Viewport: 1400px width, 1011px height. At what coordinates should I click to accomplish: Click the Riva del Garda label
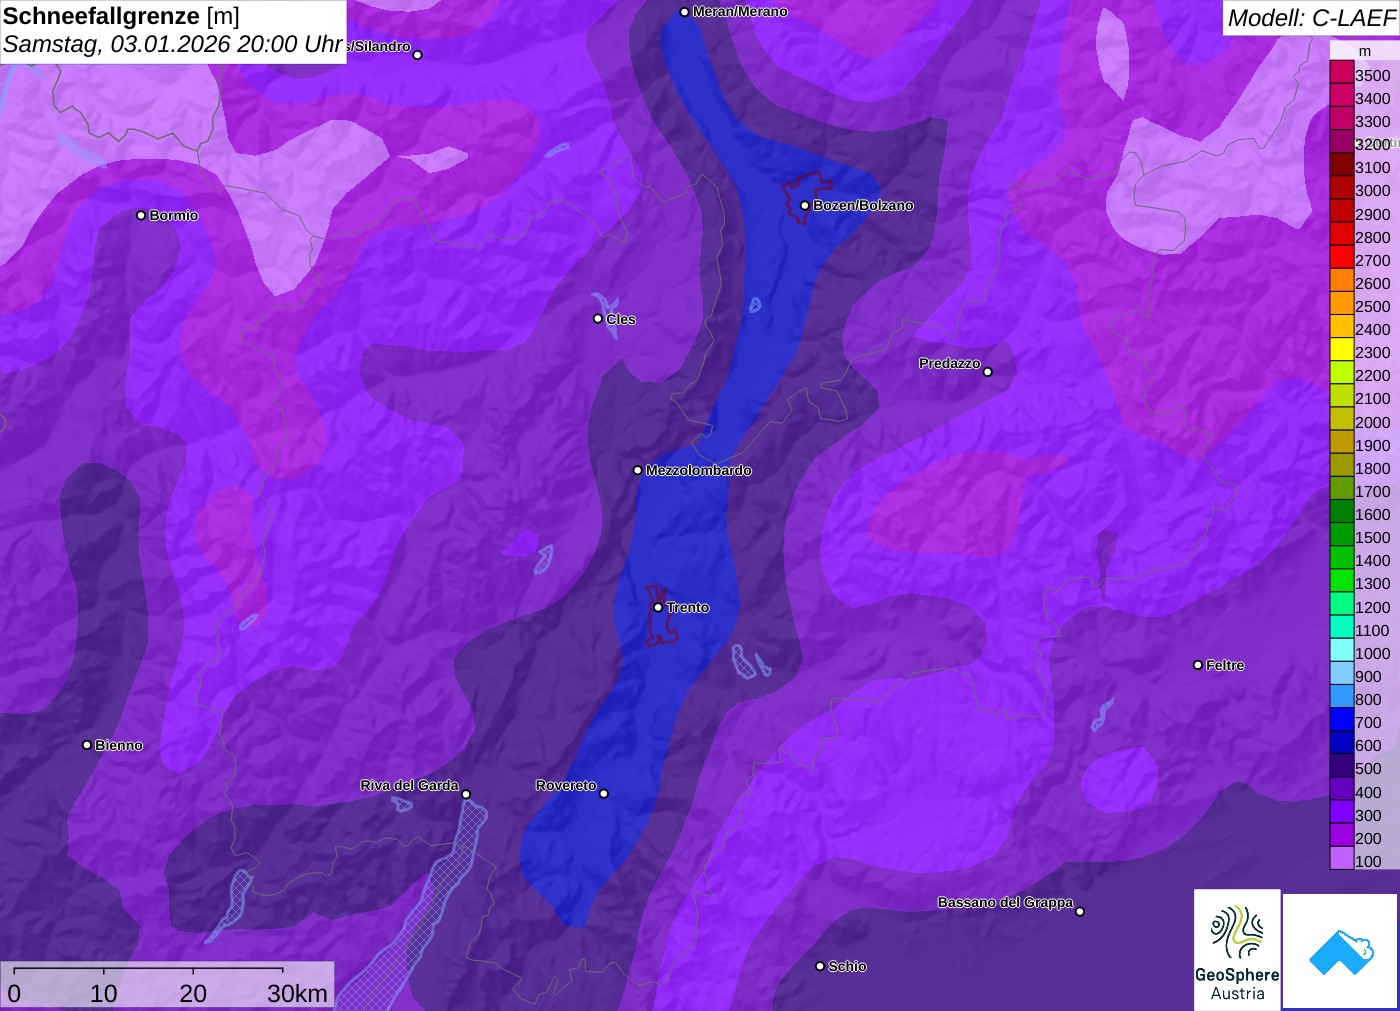(409, 785)
